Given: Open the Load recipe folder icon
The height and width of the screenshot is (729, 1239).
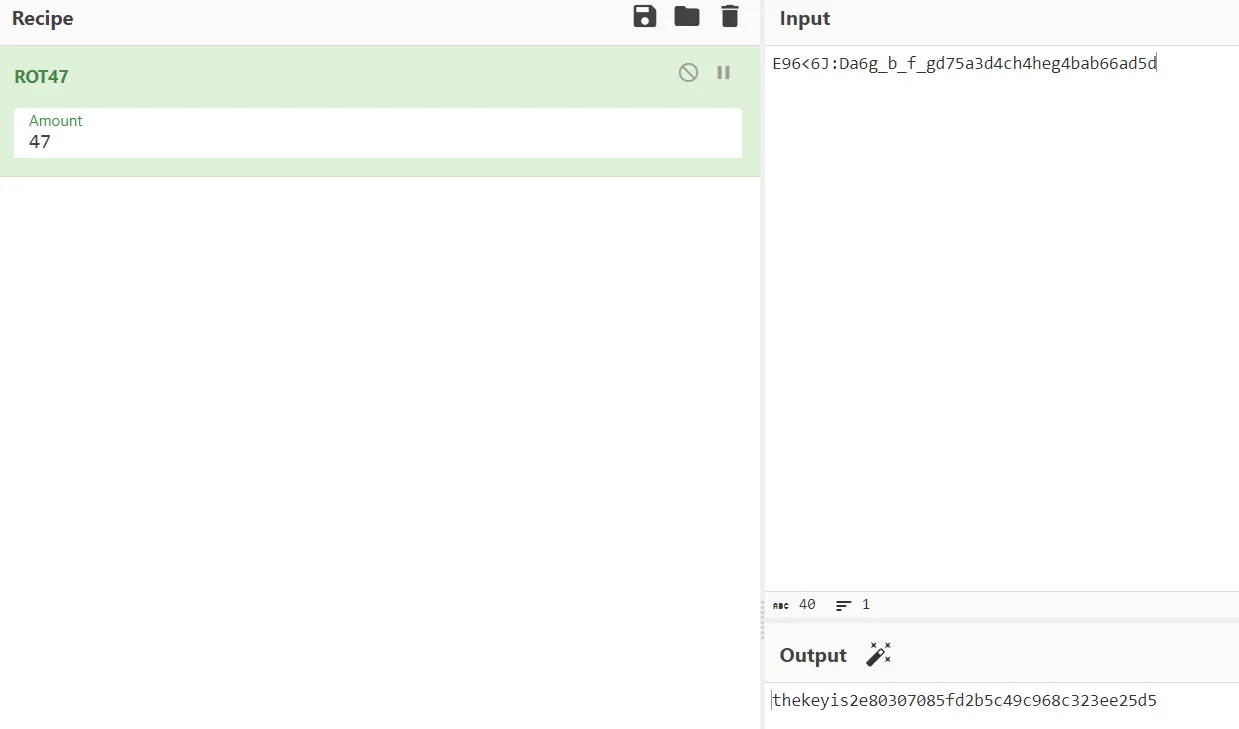Looking at the screenshot, I should tap(687, 16).
